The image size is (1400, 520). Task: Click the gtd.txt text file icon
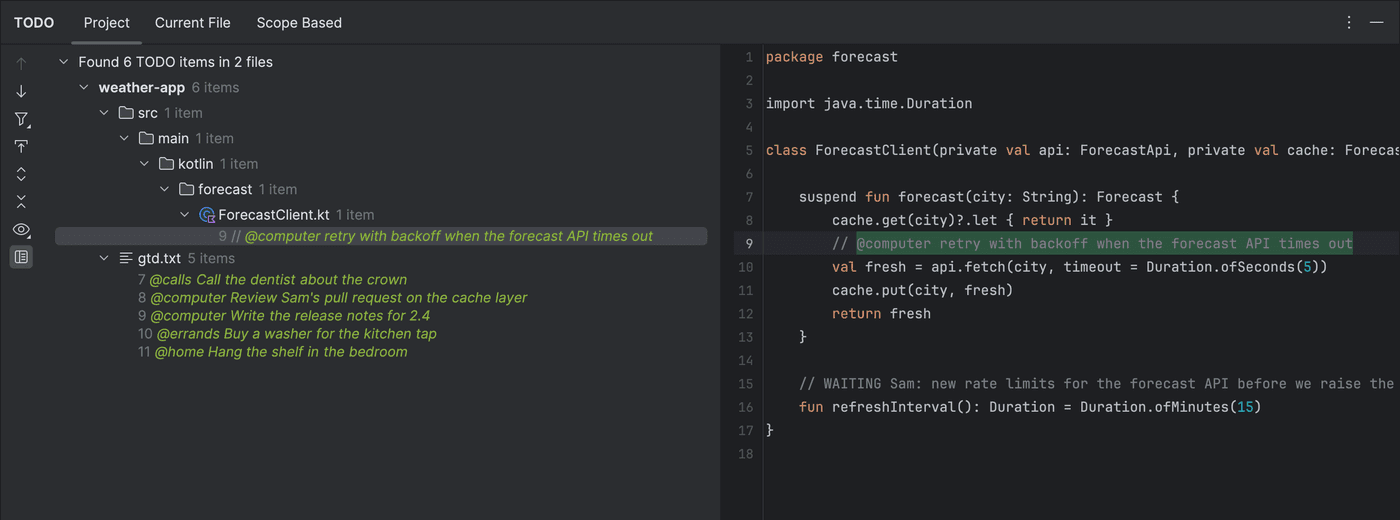[126, 258]
